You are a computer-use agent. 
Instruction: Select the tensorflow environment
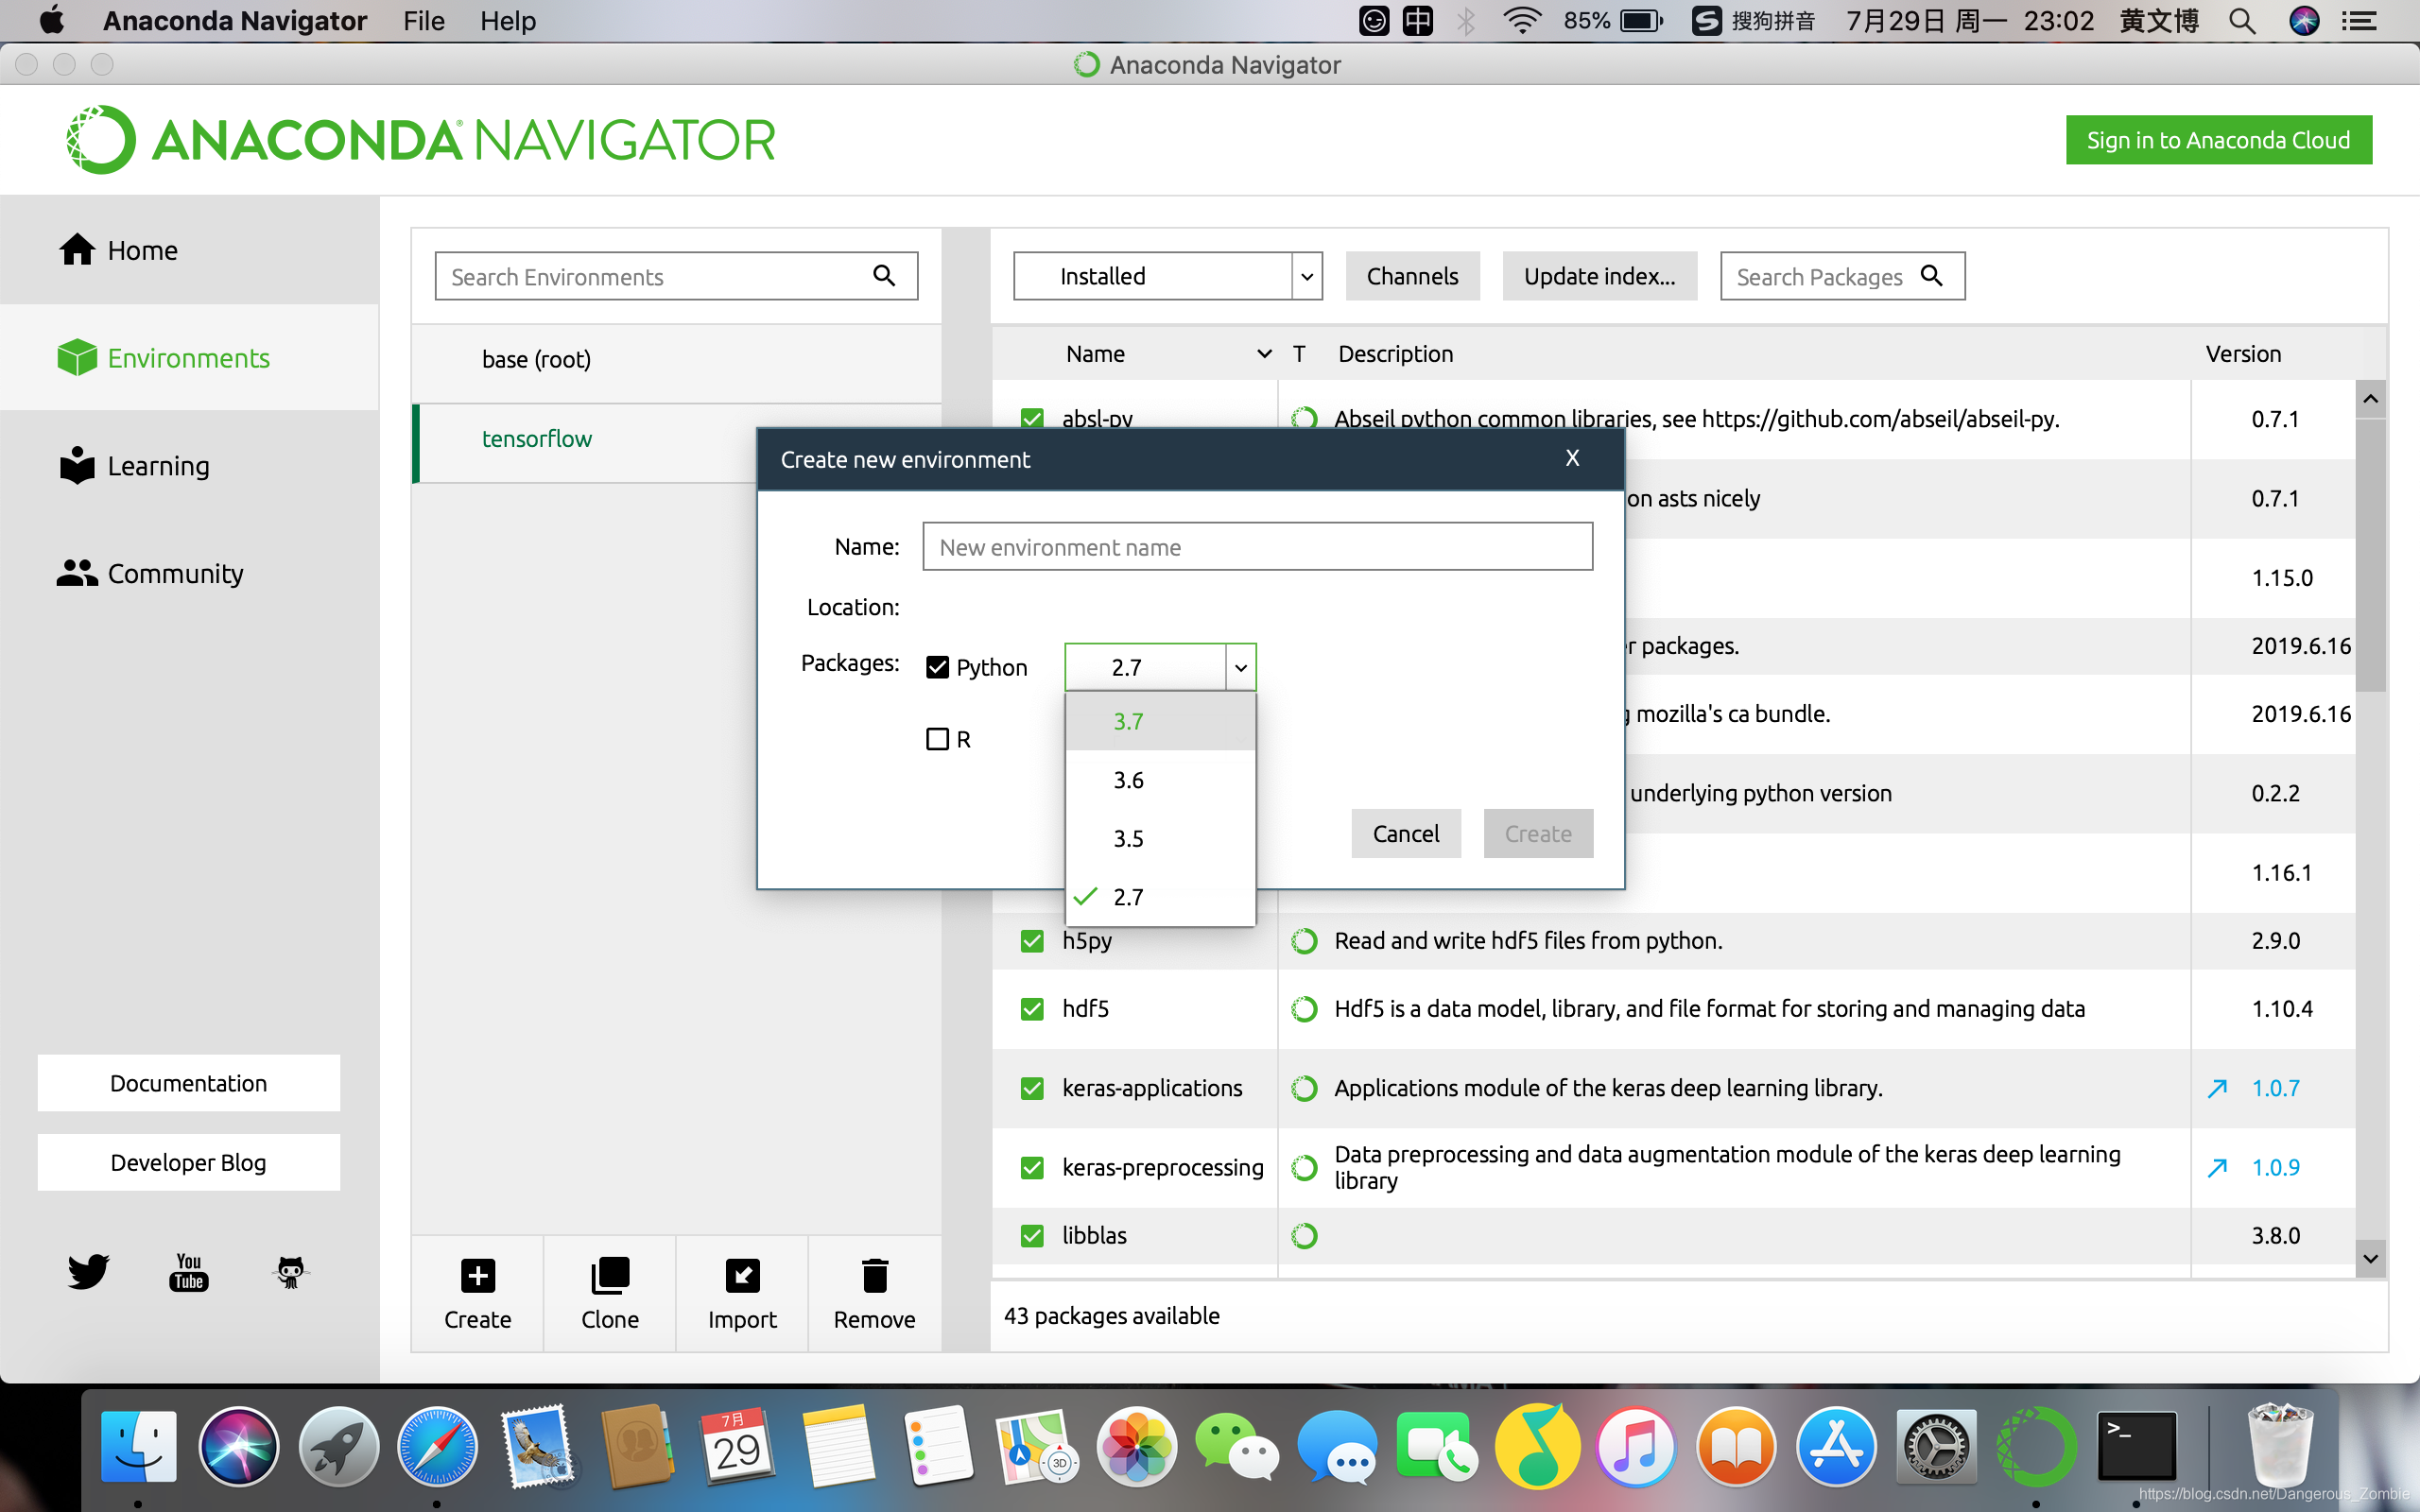point(586,438)
